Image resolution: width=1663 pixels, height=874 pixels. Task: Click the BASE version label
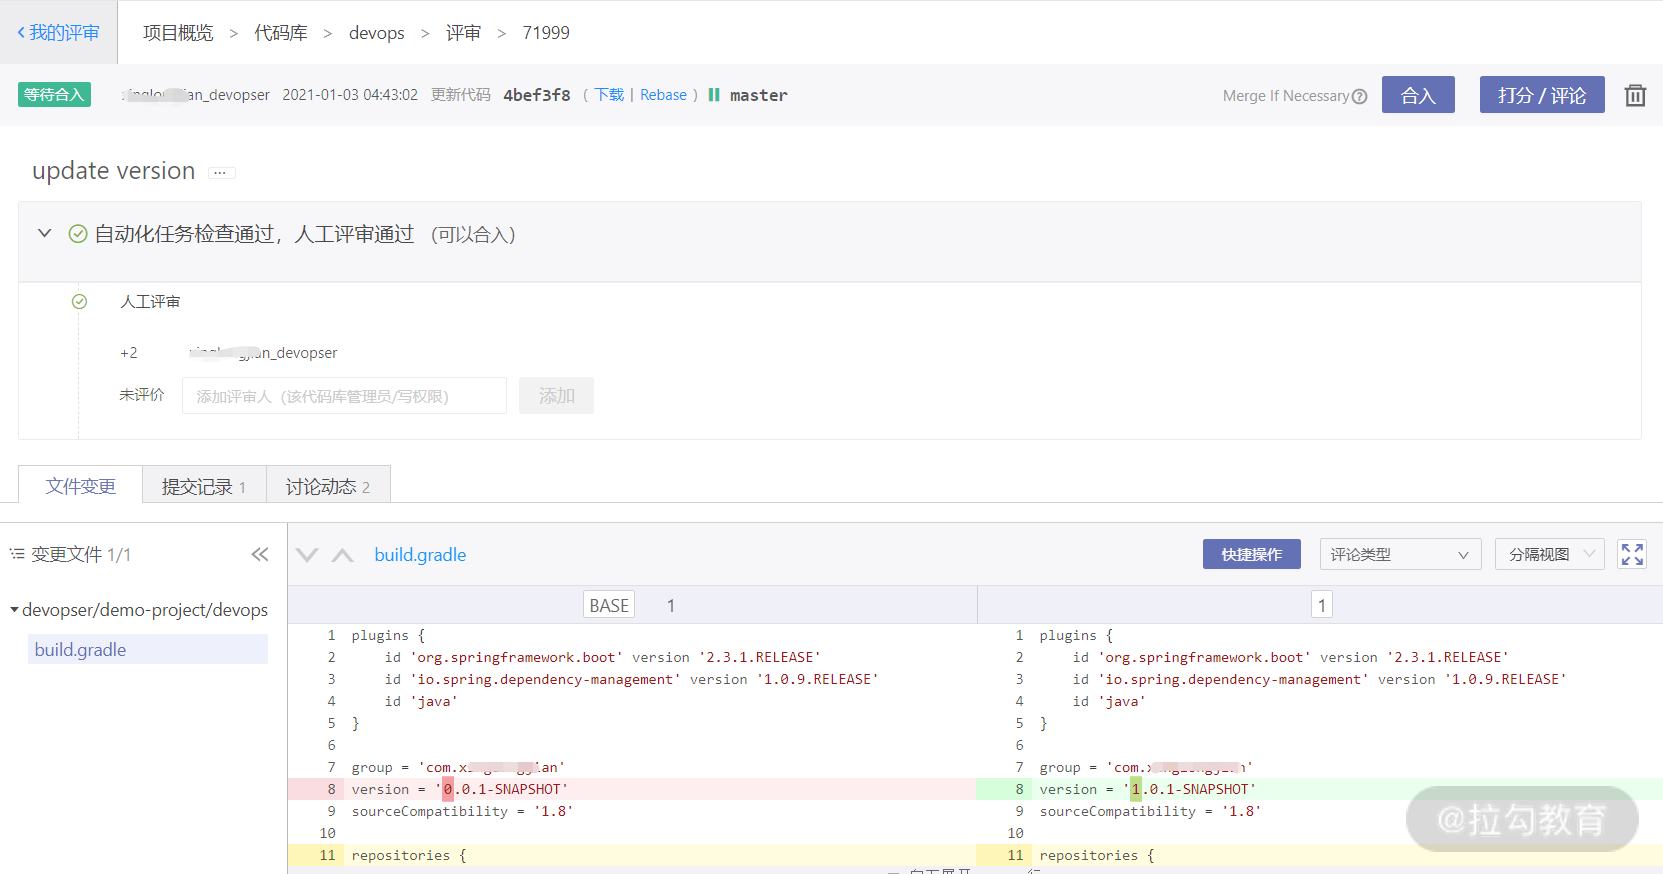[x=609, y=605]
